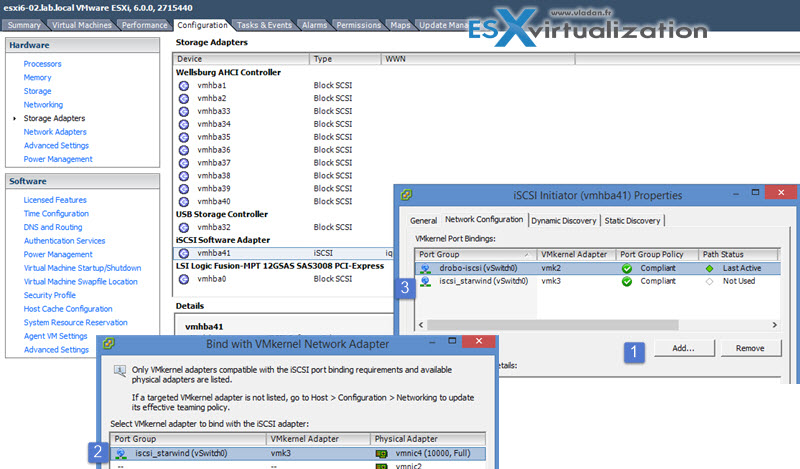Select the vmhba32 USB adapter icon

184,228
